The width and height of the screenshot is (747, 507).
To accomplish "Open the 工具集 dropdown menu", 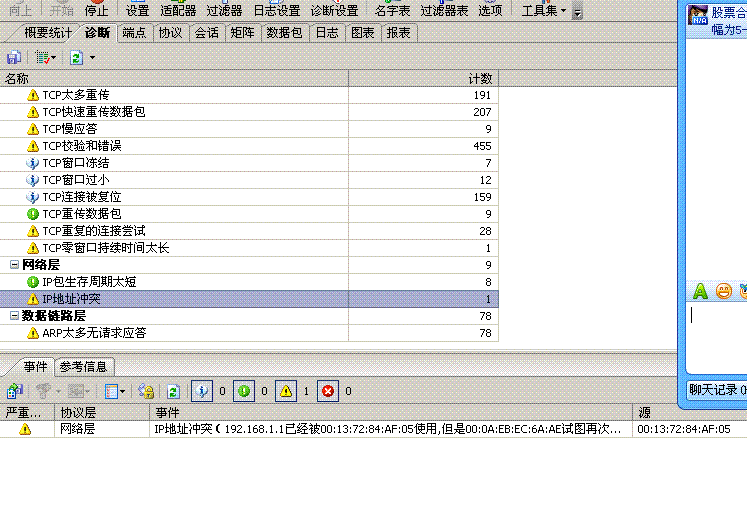I will click(x=544, y=10).
